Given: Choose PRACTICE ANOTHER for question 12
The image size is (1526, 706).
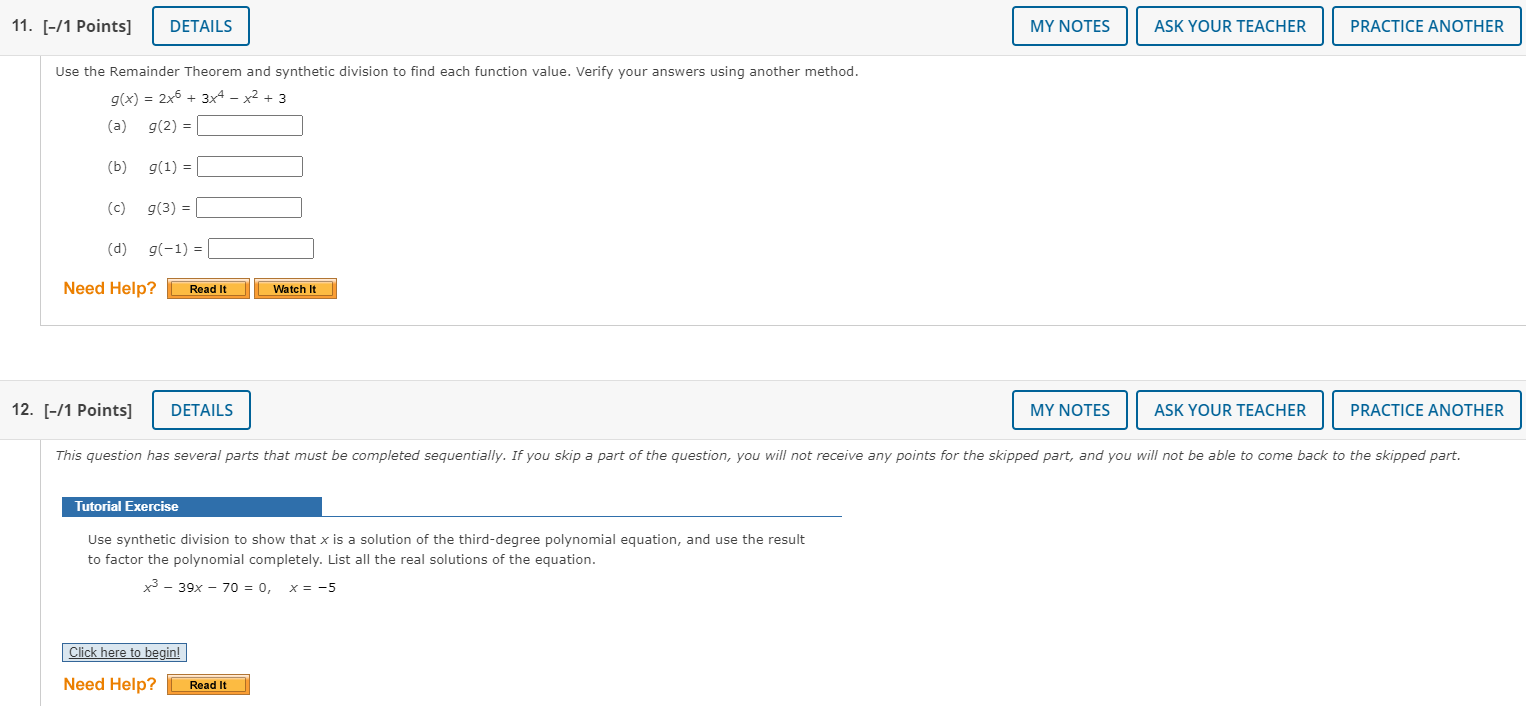Looking at the screenshot, I should [1427, 410].
